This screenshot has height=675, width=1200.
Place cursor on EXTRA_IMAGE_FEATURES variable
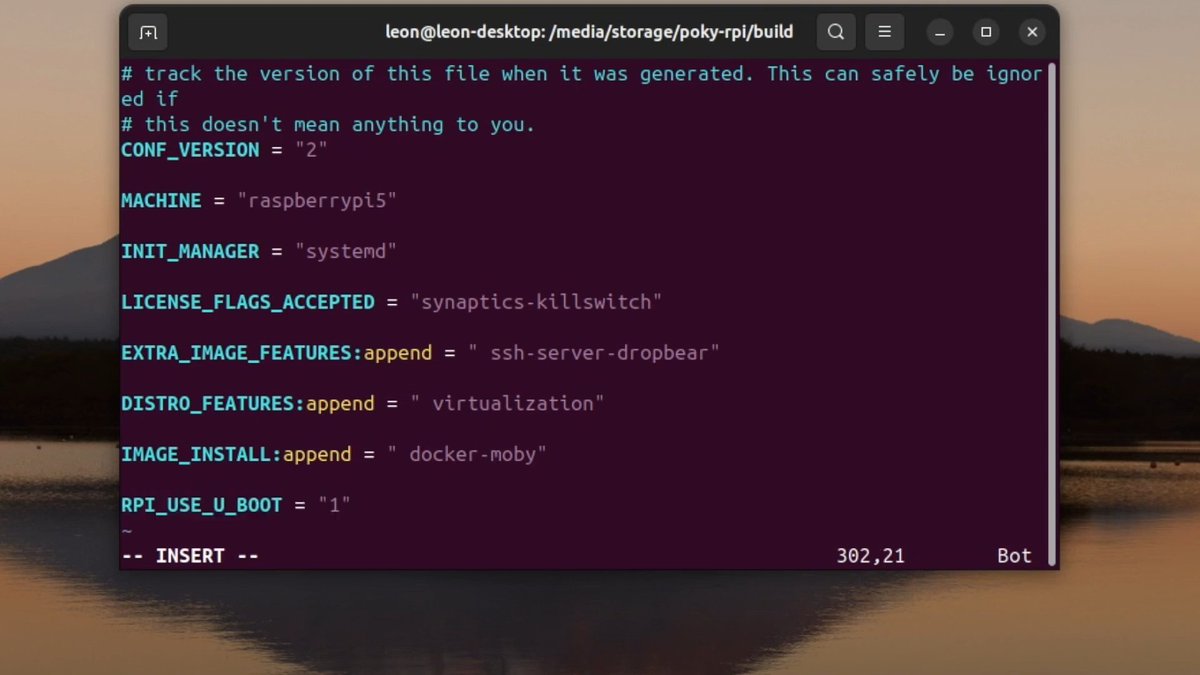[x=236, y=353]
